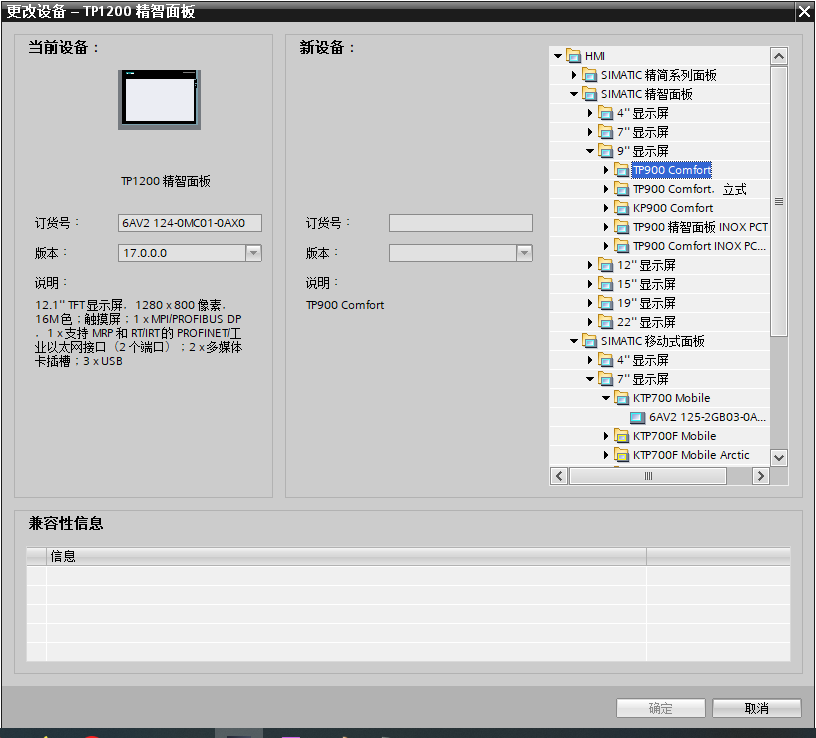Close the 更改设备 dialog
The height and width of the screenshot is (738, 816).
(x=804, y=12)
